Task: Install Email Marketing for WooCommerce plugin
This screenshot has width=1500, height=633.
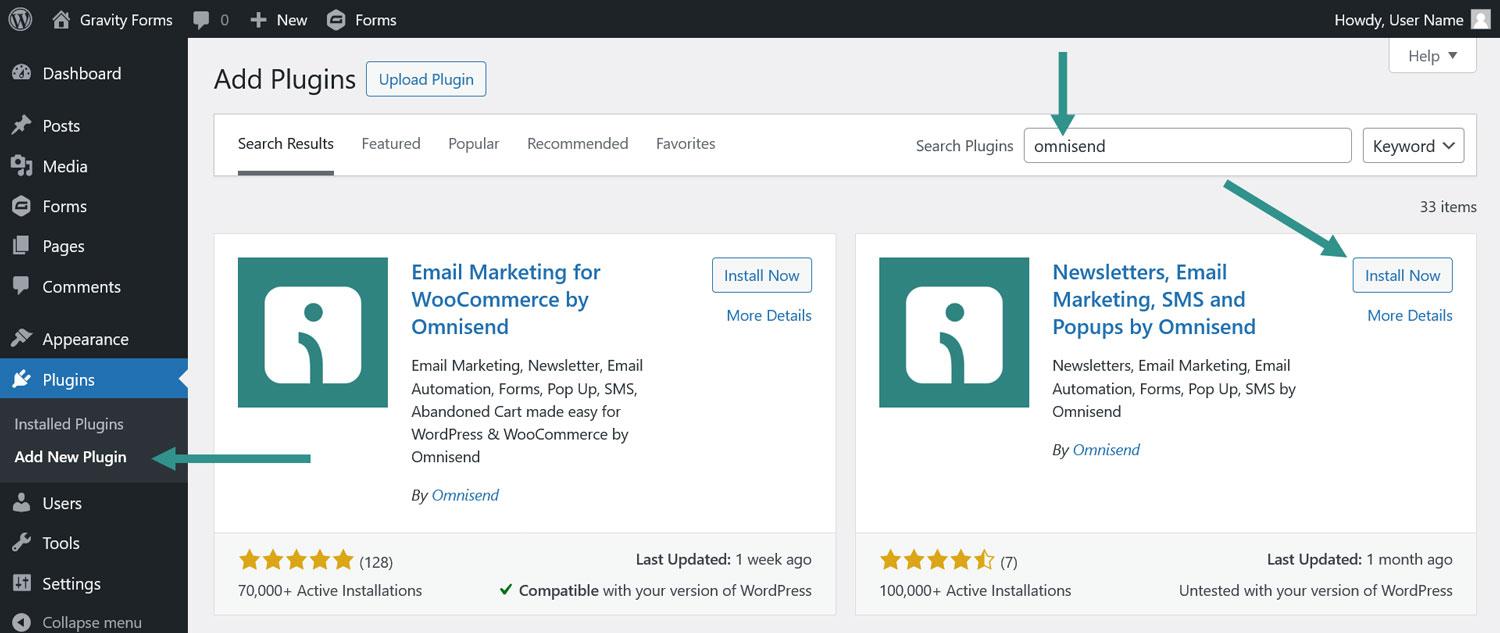Action: tap(762, 276)
